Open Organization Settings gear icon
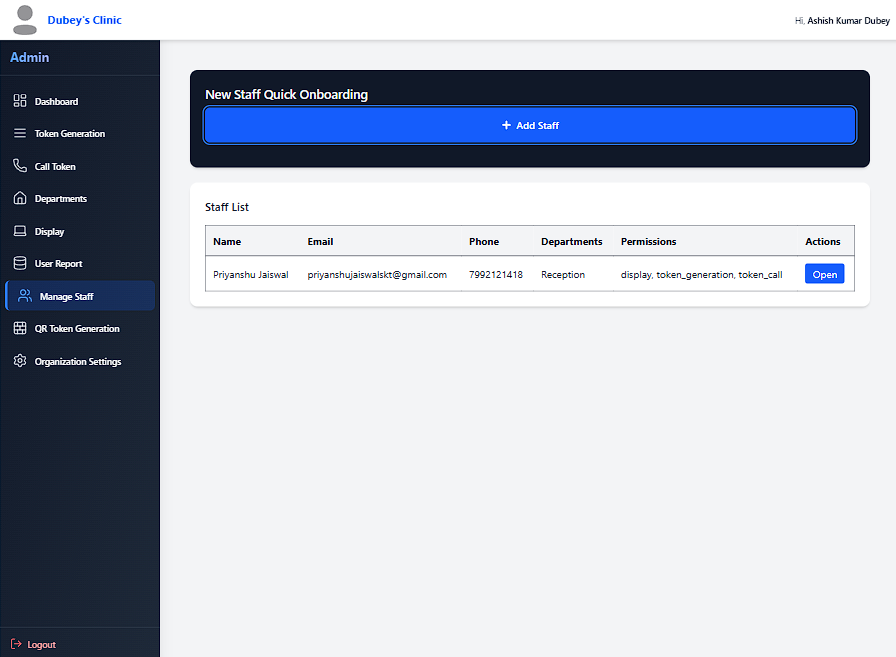Viewport: 896px width, 657px height. coord(21,361)
